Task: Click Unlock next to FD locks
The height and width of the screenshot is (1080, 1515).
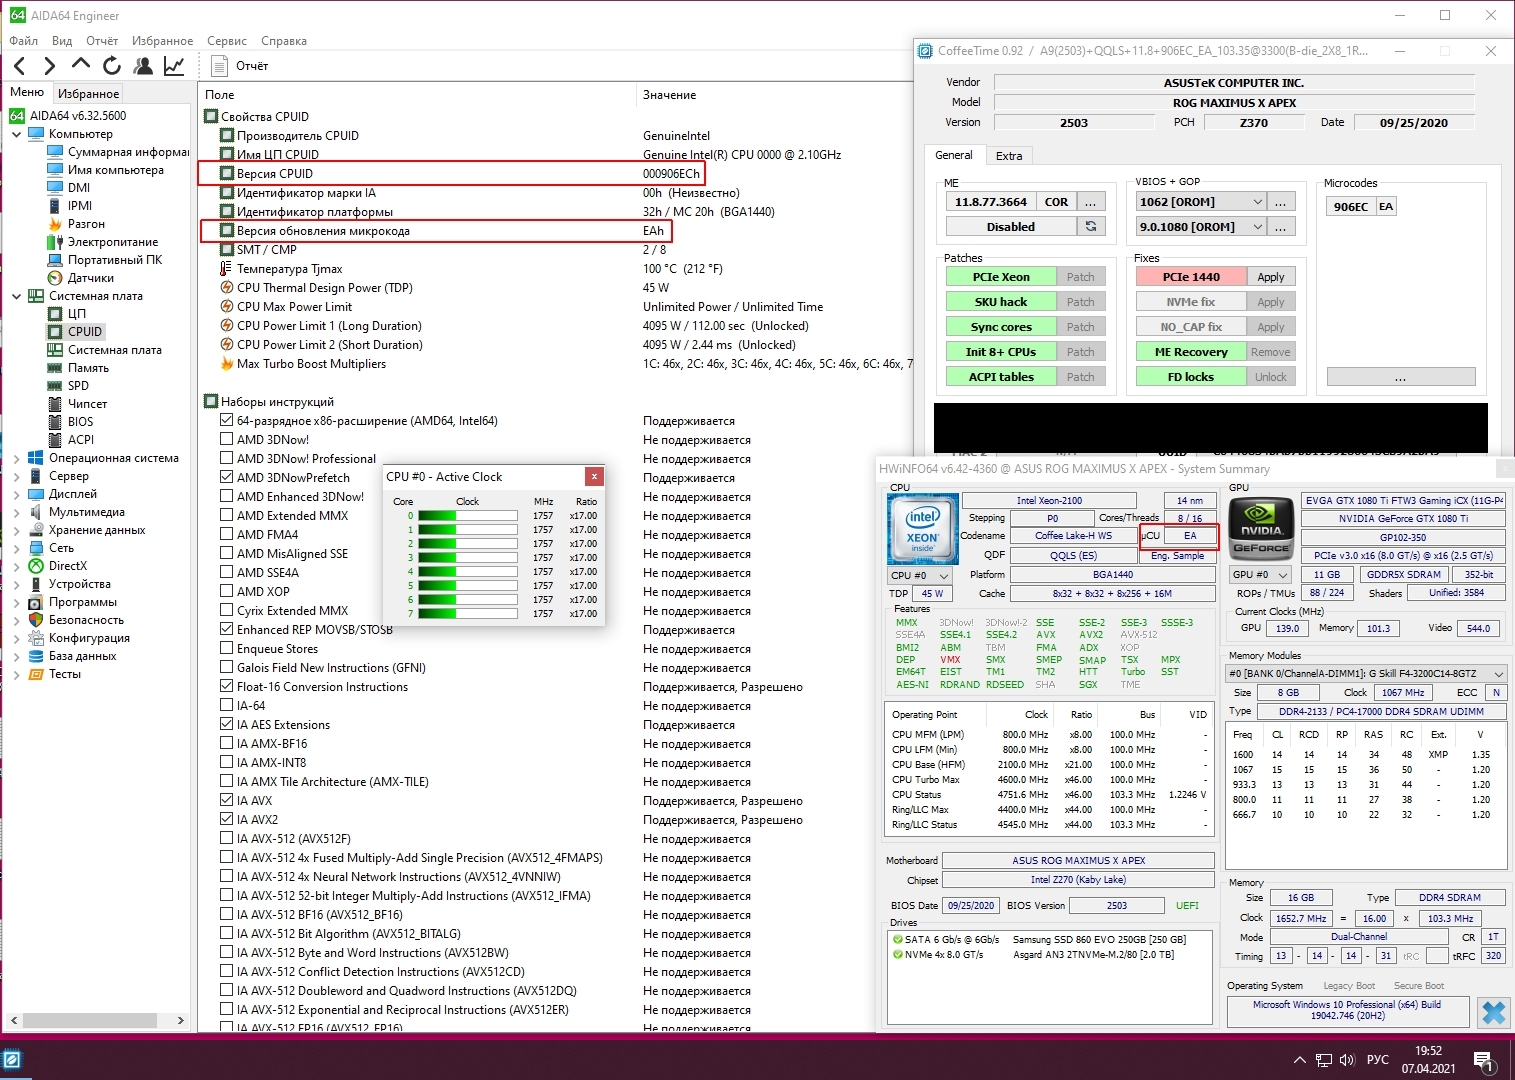Action: pos(1271,377)
